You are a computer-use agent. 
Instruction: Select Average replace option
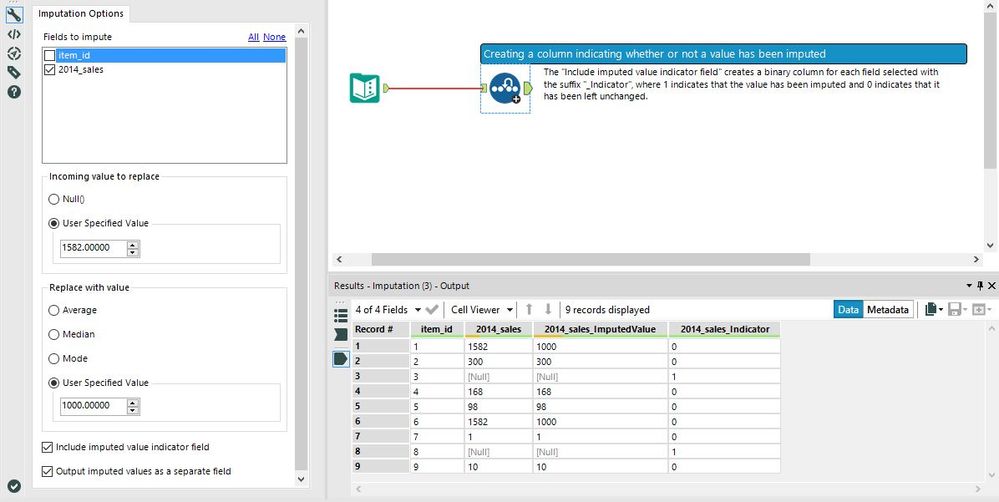(54, 310)
